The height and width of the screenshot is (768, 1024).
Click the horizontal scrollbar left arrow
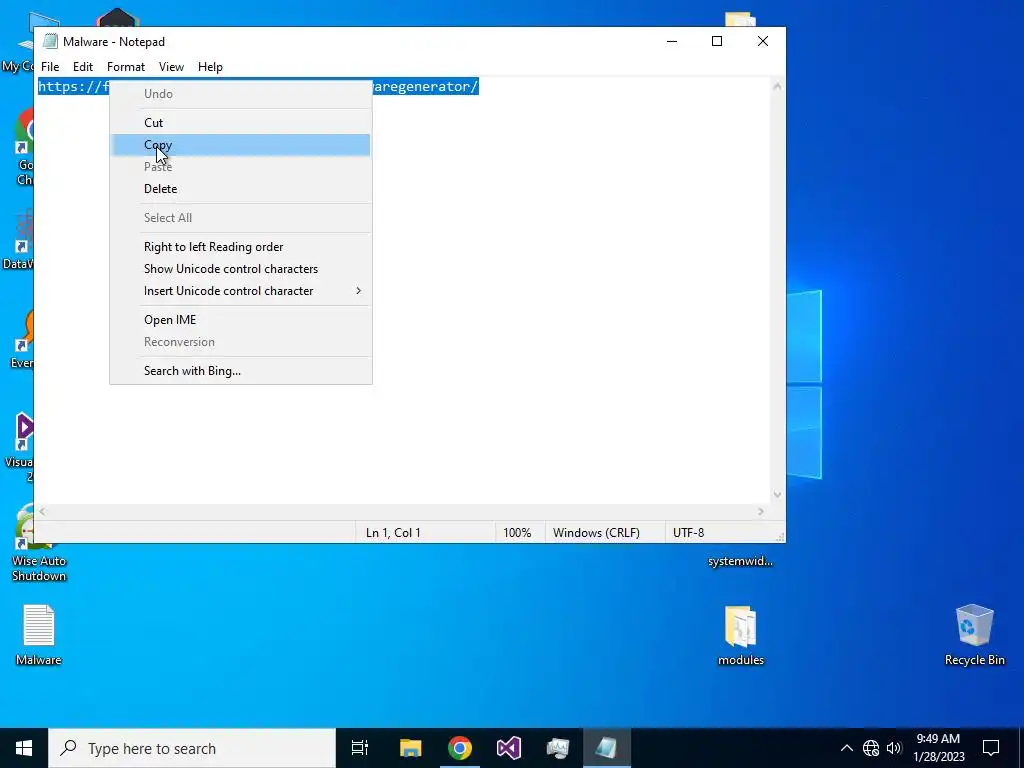42,512
